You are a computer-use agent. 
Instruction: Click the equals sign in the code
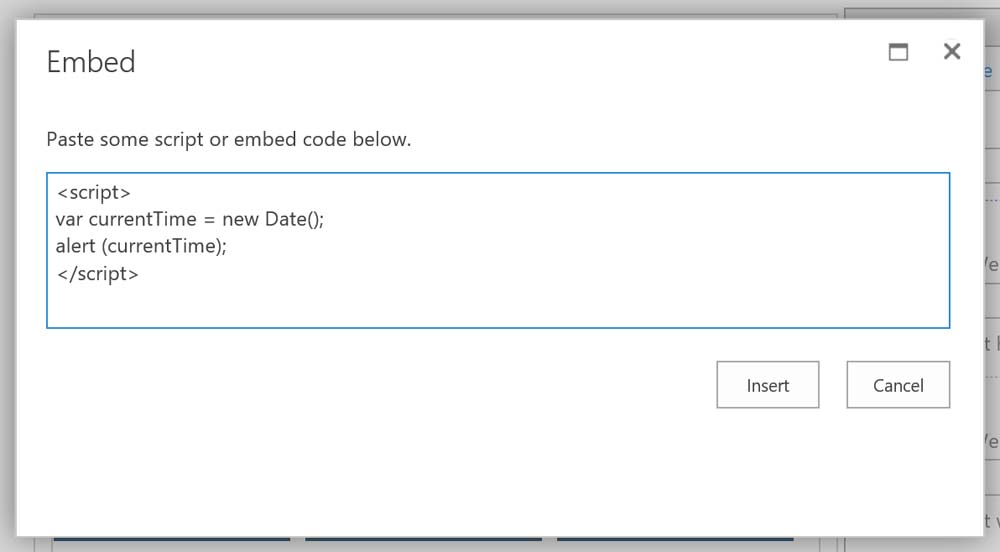[x=209, y=220]
